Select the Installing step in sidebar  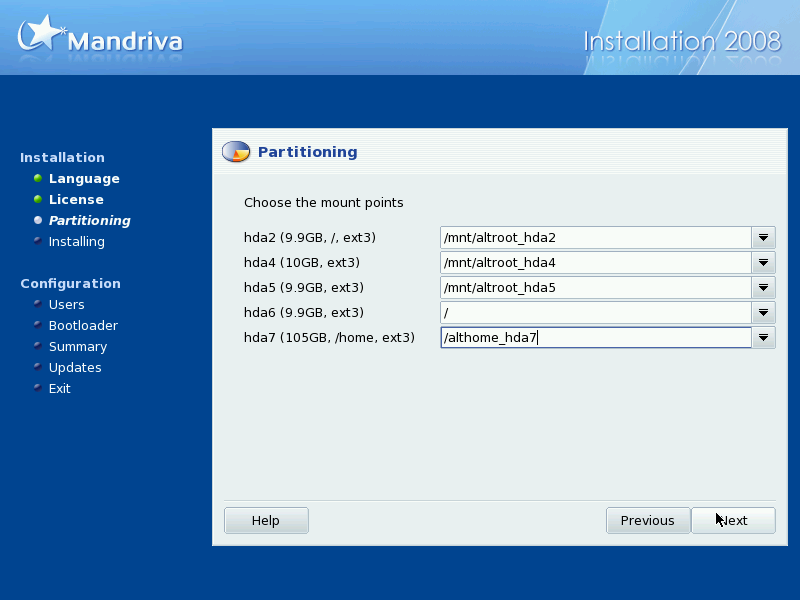(77, 241)
